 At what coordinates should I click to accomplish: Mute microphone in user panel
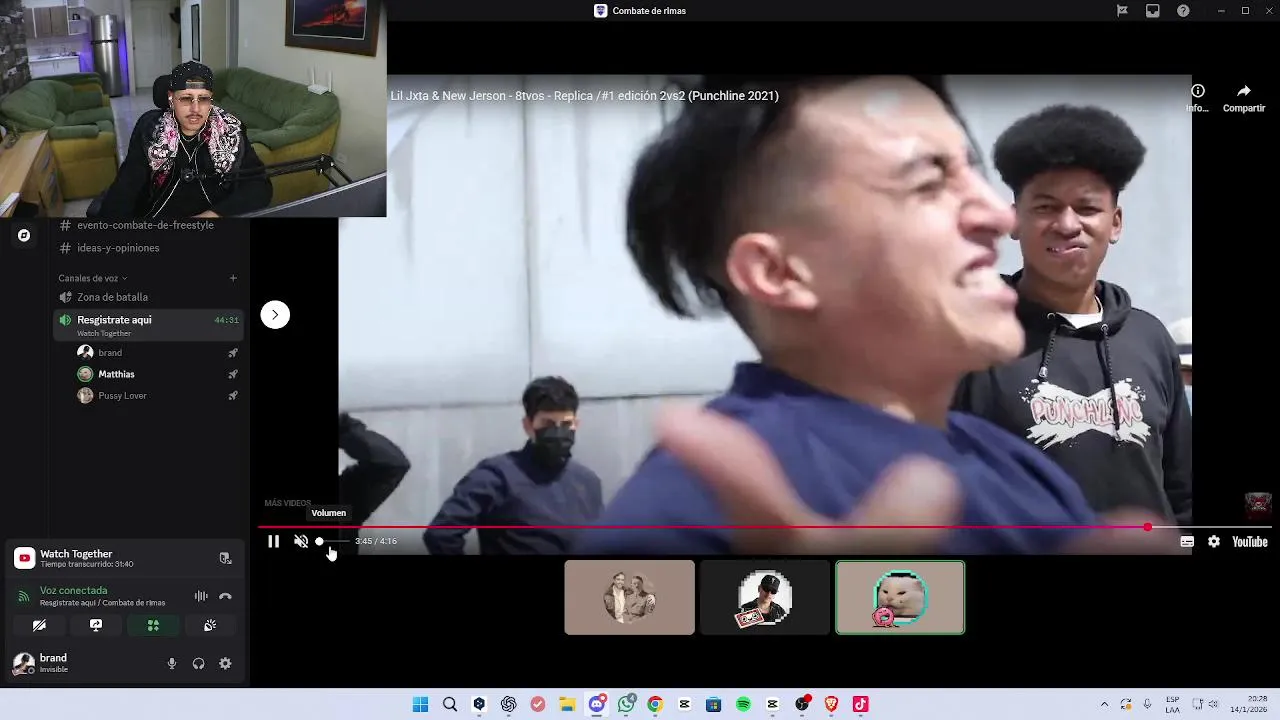pos(172,663)
